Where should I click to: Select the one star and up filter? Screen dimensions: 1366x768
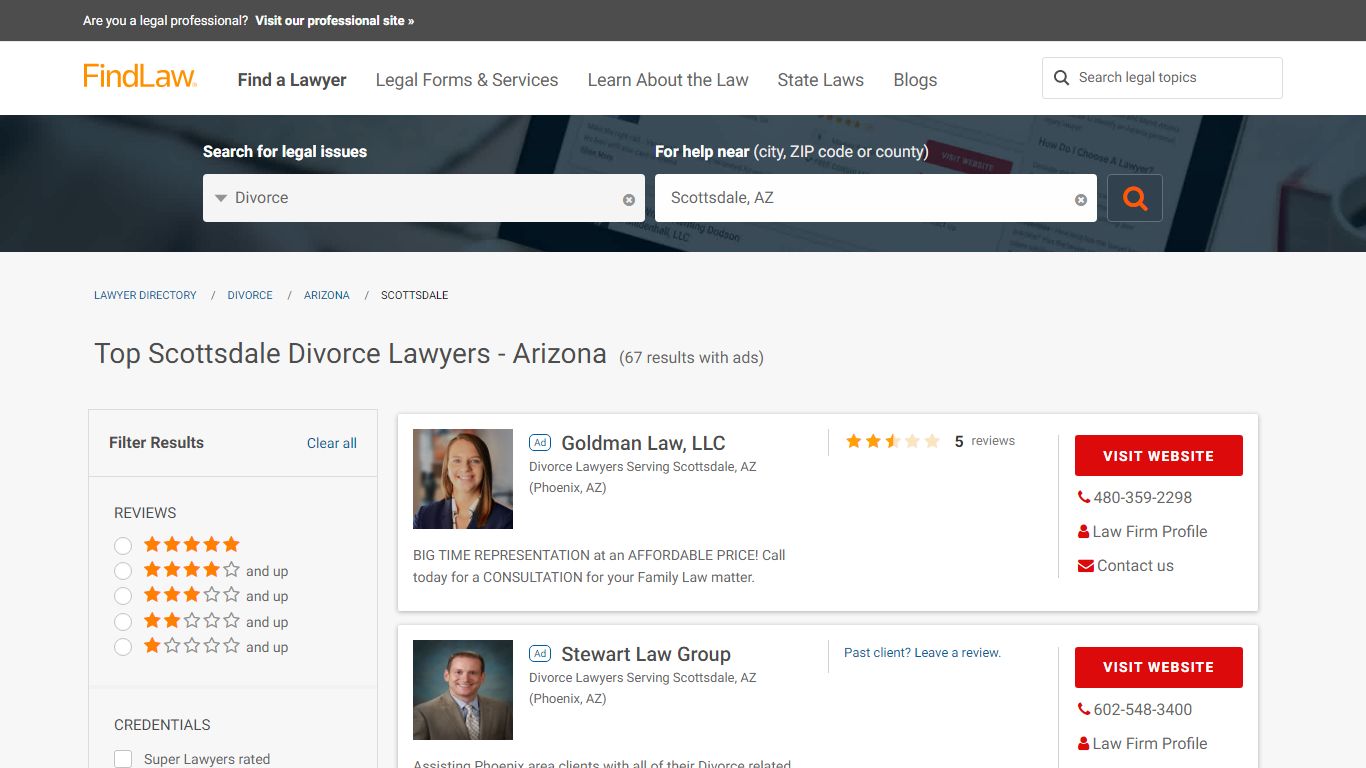click(x=123, y=647)
